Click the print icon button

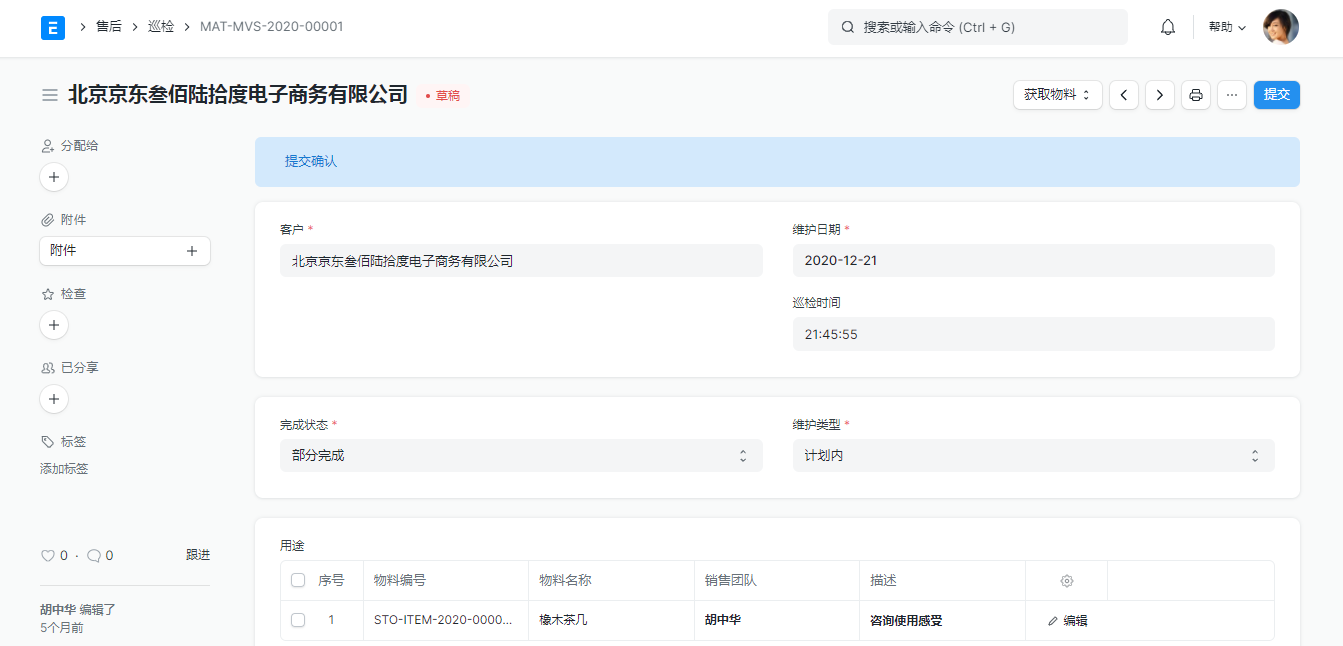(1196, 95)
